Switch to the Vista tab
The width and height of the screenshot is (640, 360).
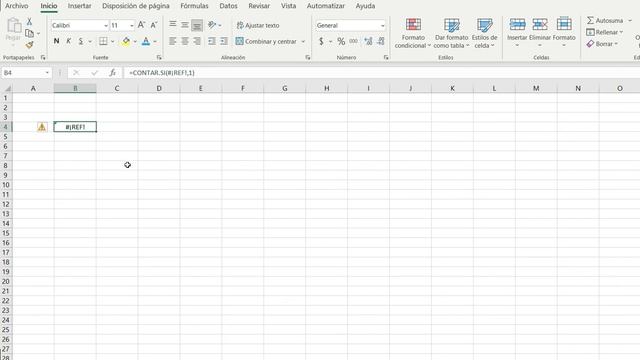pos(289,6)
